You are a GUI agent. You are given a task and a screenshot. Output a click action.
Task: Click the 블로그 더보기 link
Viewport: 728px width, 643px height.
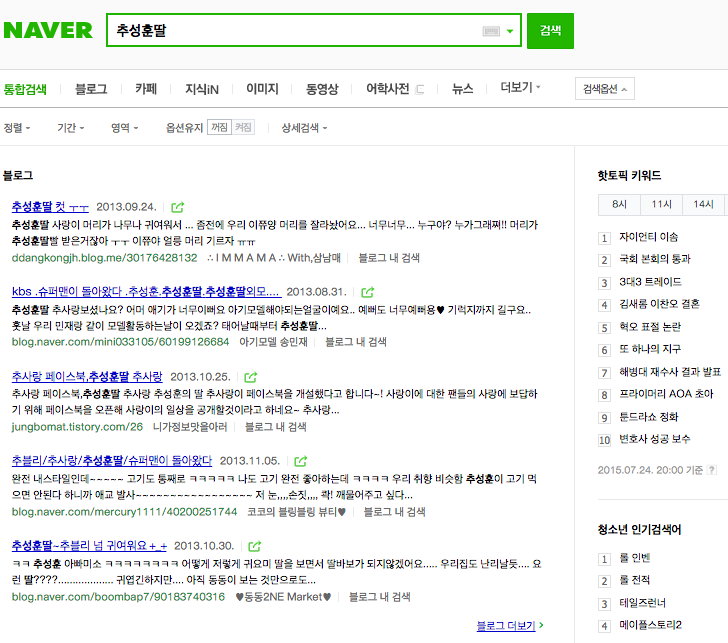coord(506,625)
